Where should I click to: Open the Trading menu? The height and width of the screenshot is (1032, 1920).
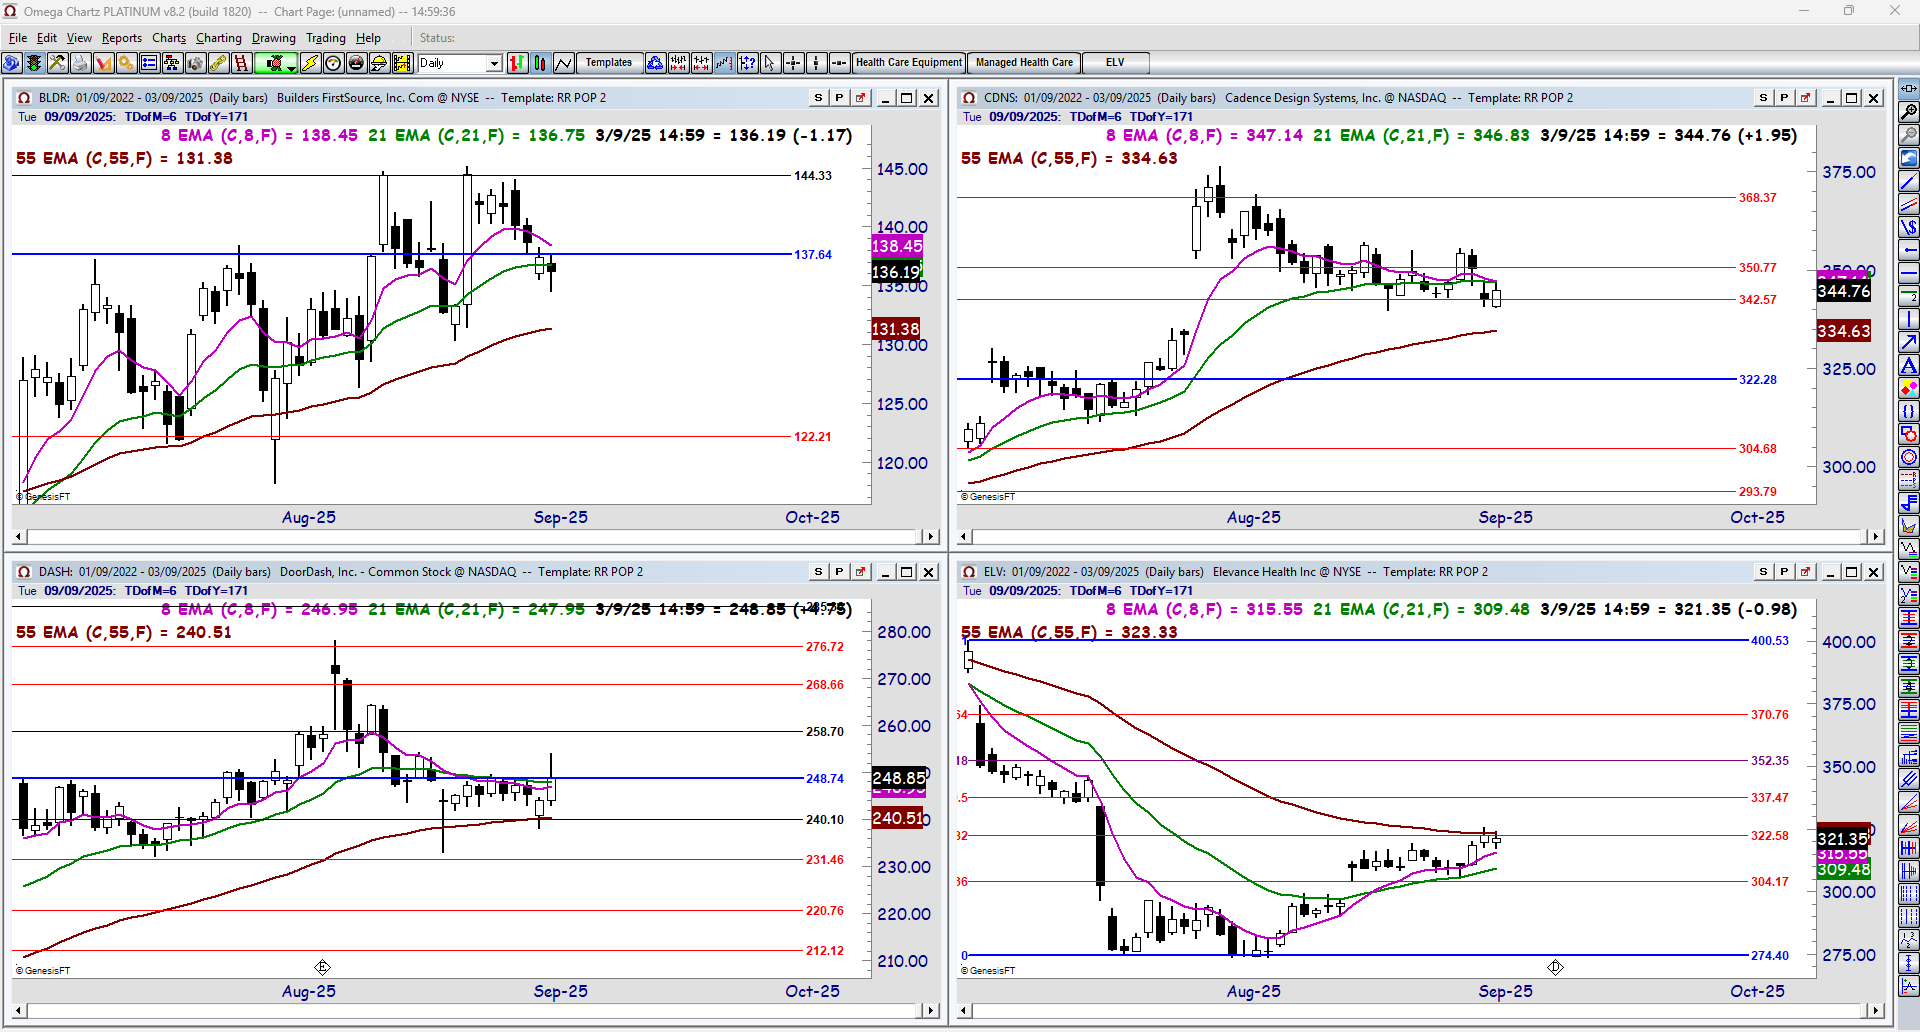point(326,38)
